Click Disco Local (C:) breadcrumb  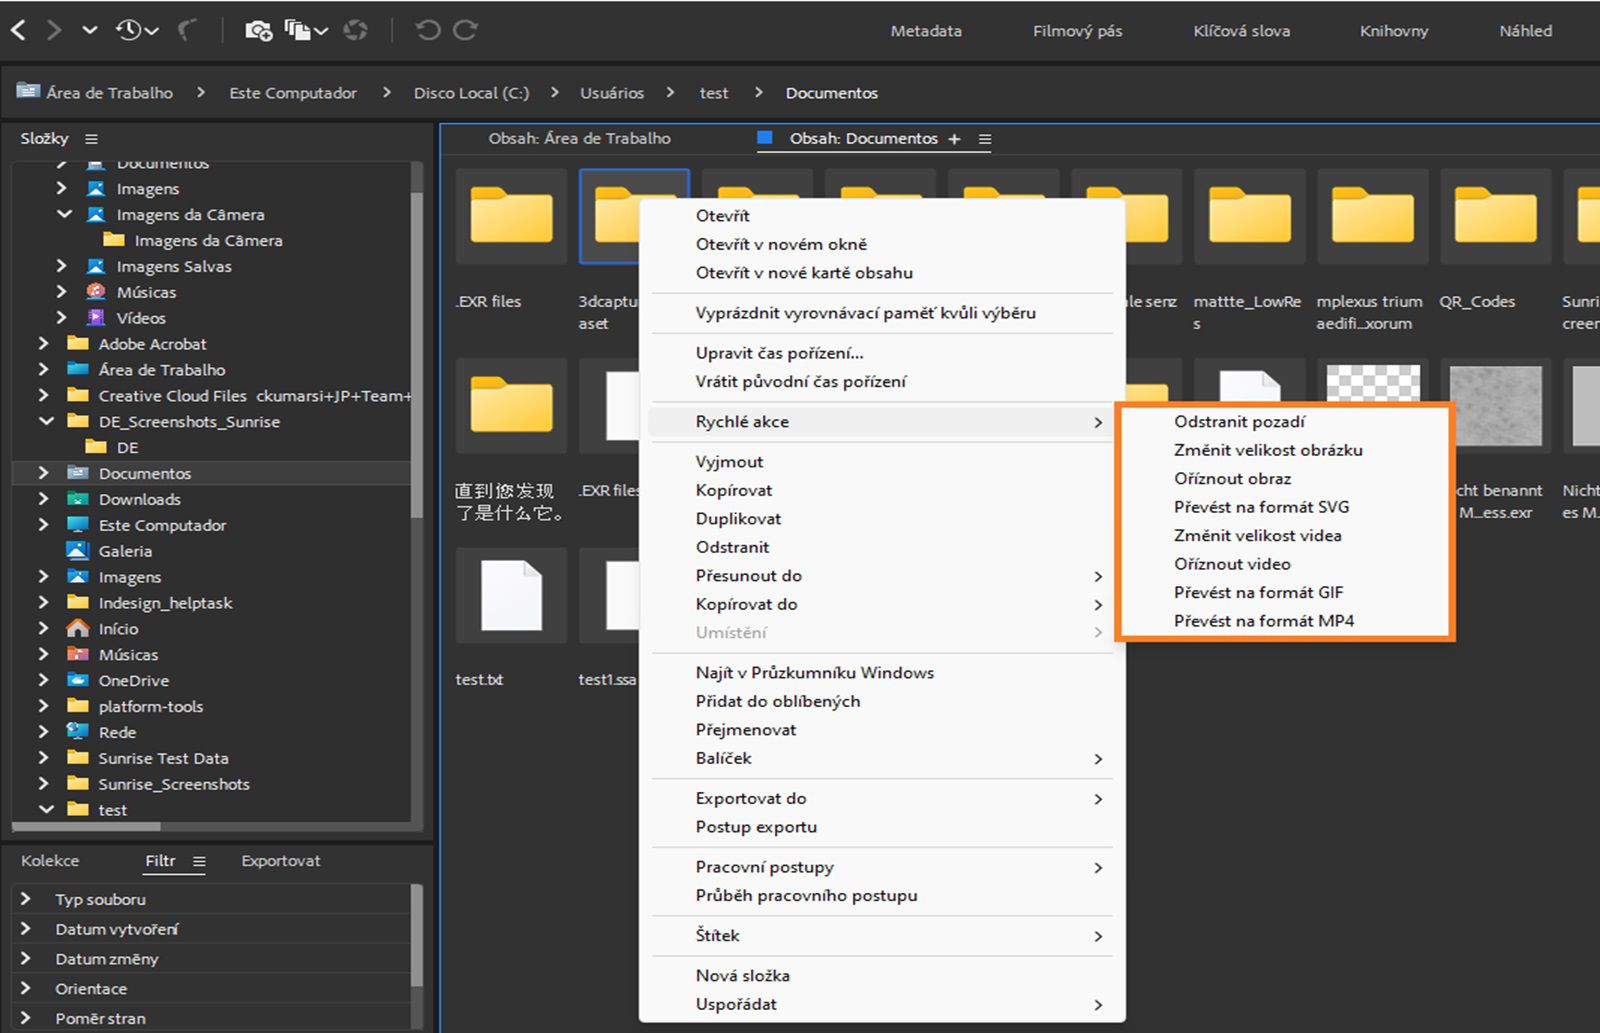(x=471, y=93)
